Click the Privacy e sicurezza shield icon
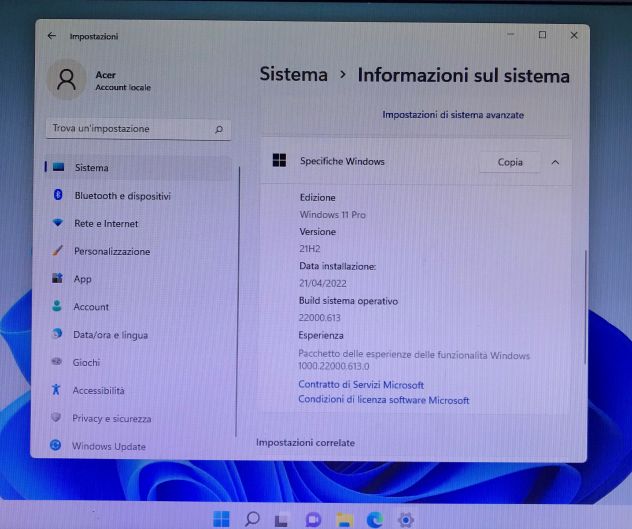The image size is (632, 529). coord(56,417)
